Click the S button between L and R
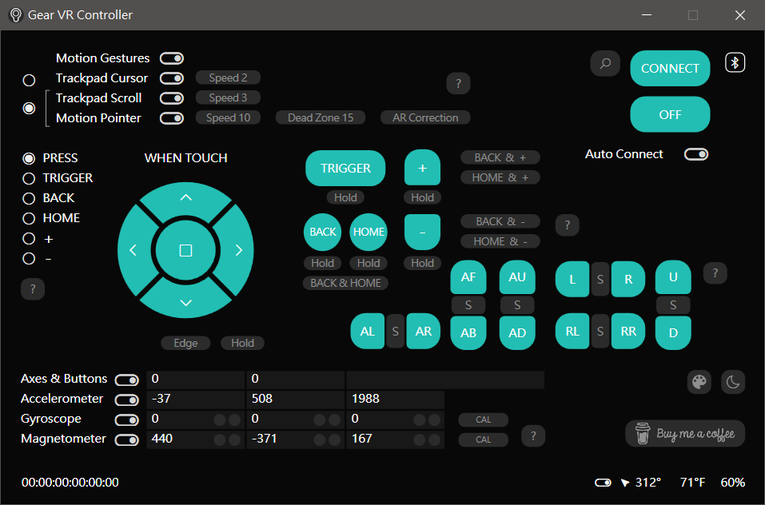The width and height of the screenshot is (765, 505). pyautogui.click(x=600, y=280)
